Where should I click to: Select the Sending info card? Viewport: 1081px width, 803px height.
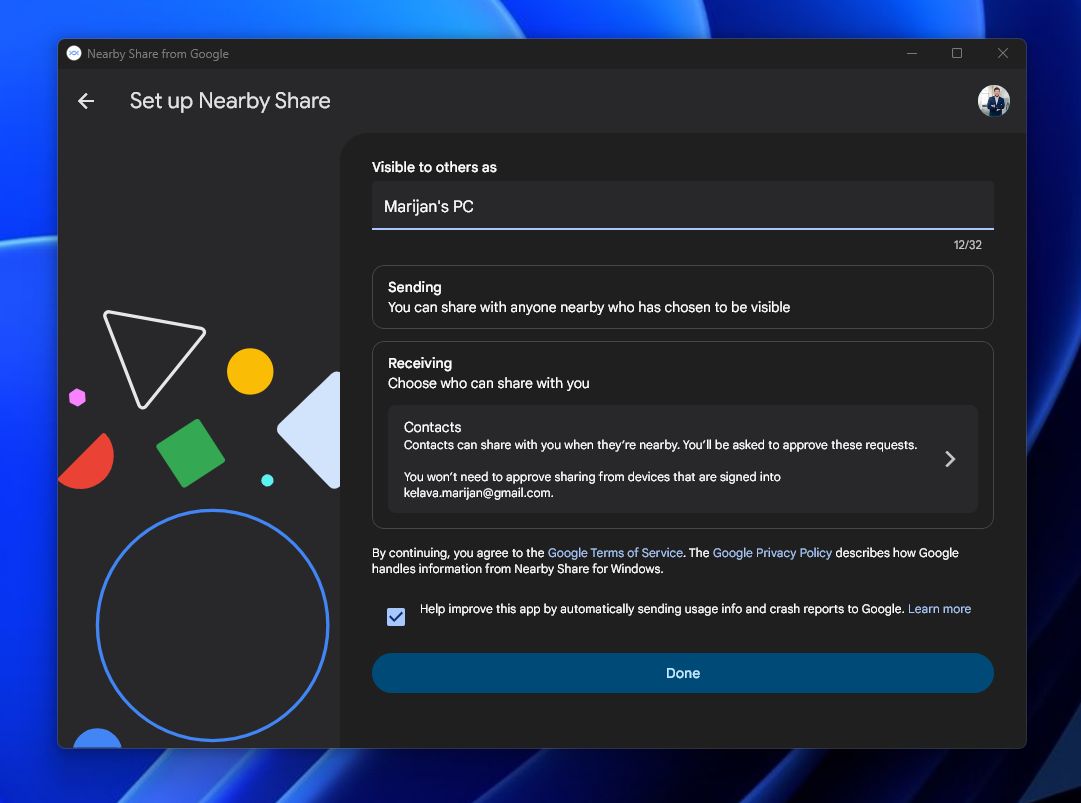point(683,297)
